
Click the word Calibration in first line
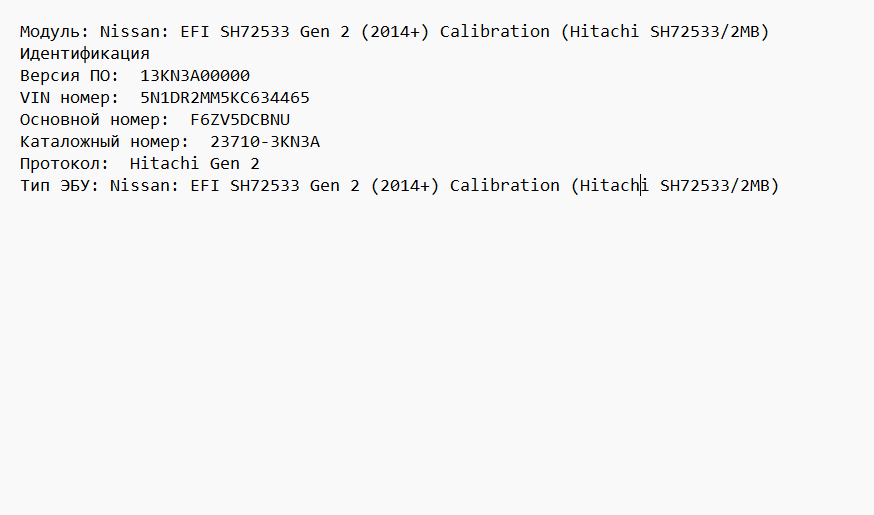[x=495, y=31]
